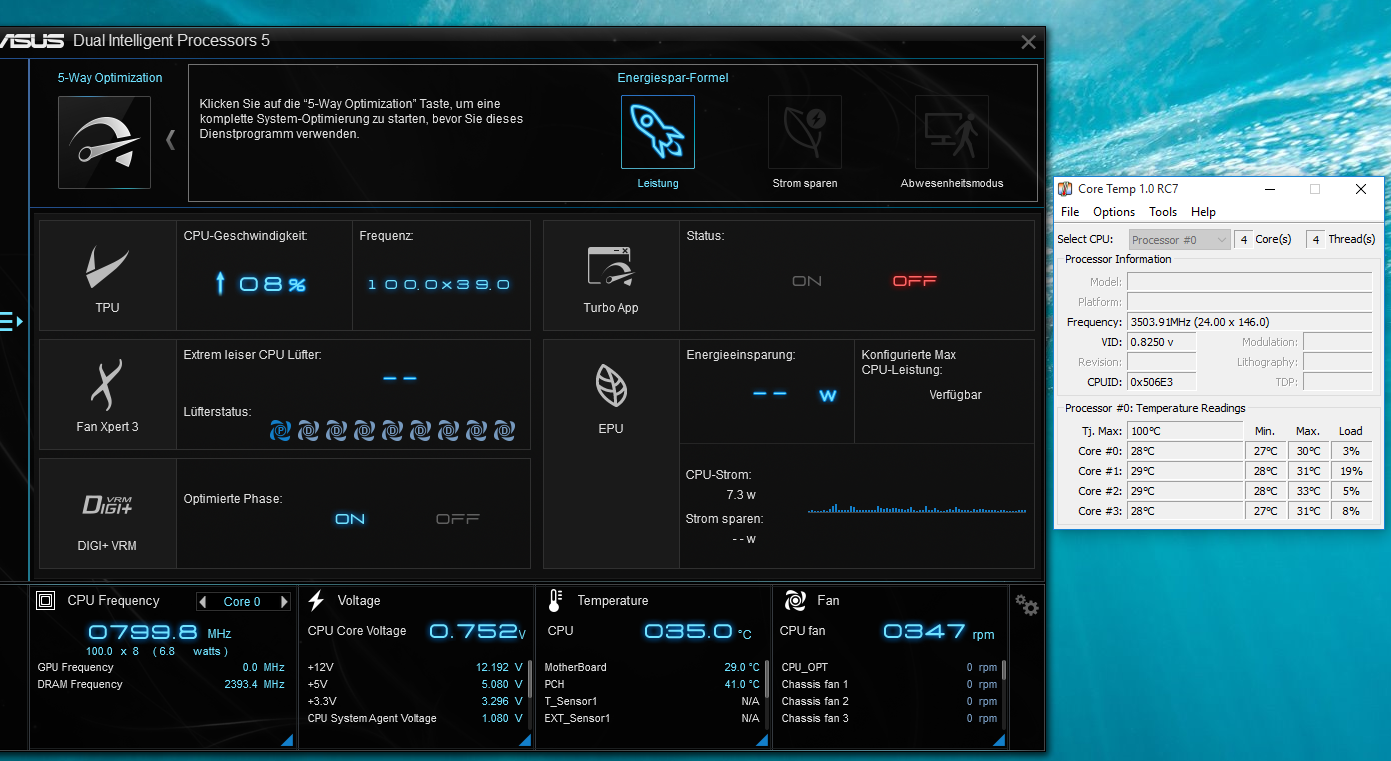Screen dimensions: 1391x761
Task: Switch to the previous core with the left arrow
Action: pyautogui.click(x=203, y=602)
